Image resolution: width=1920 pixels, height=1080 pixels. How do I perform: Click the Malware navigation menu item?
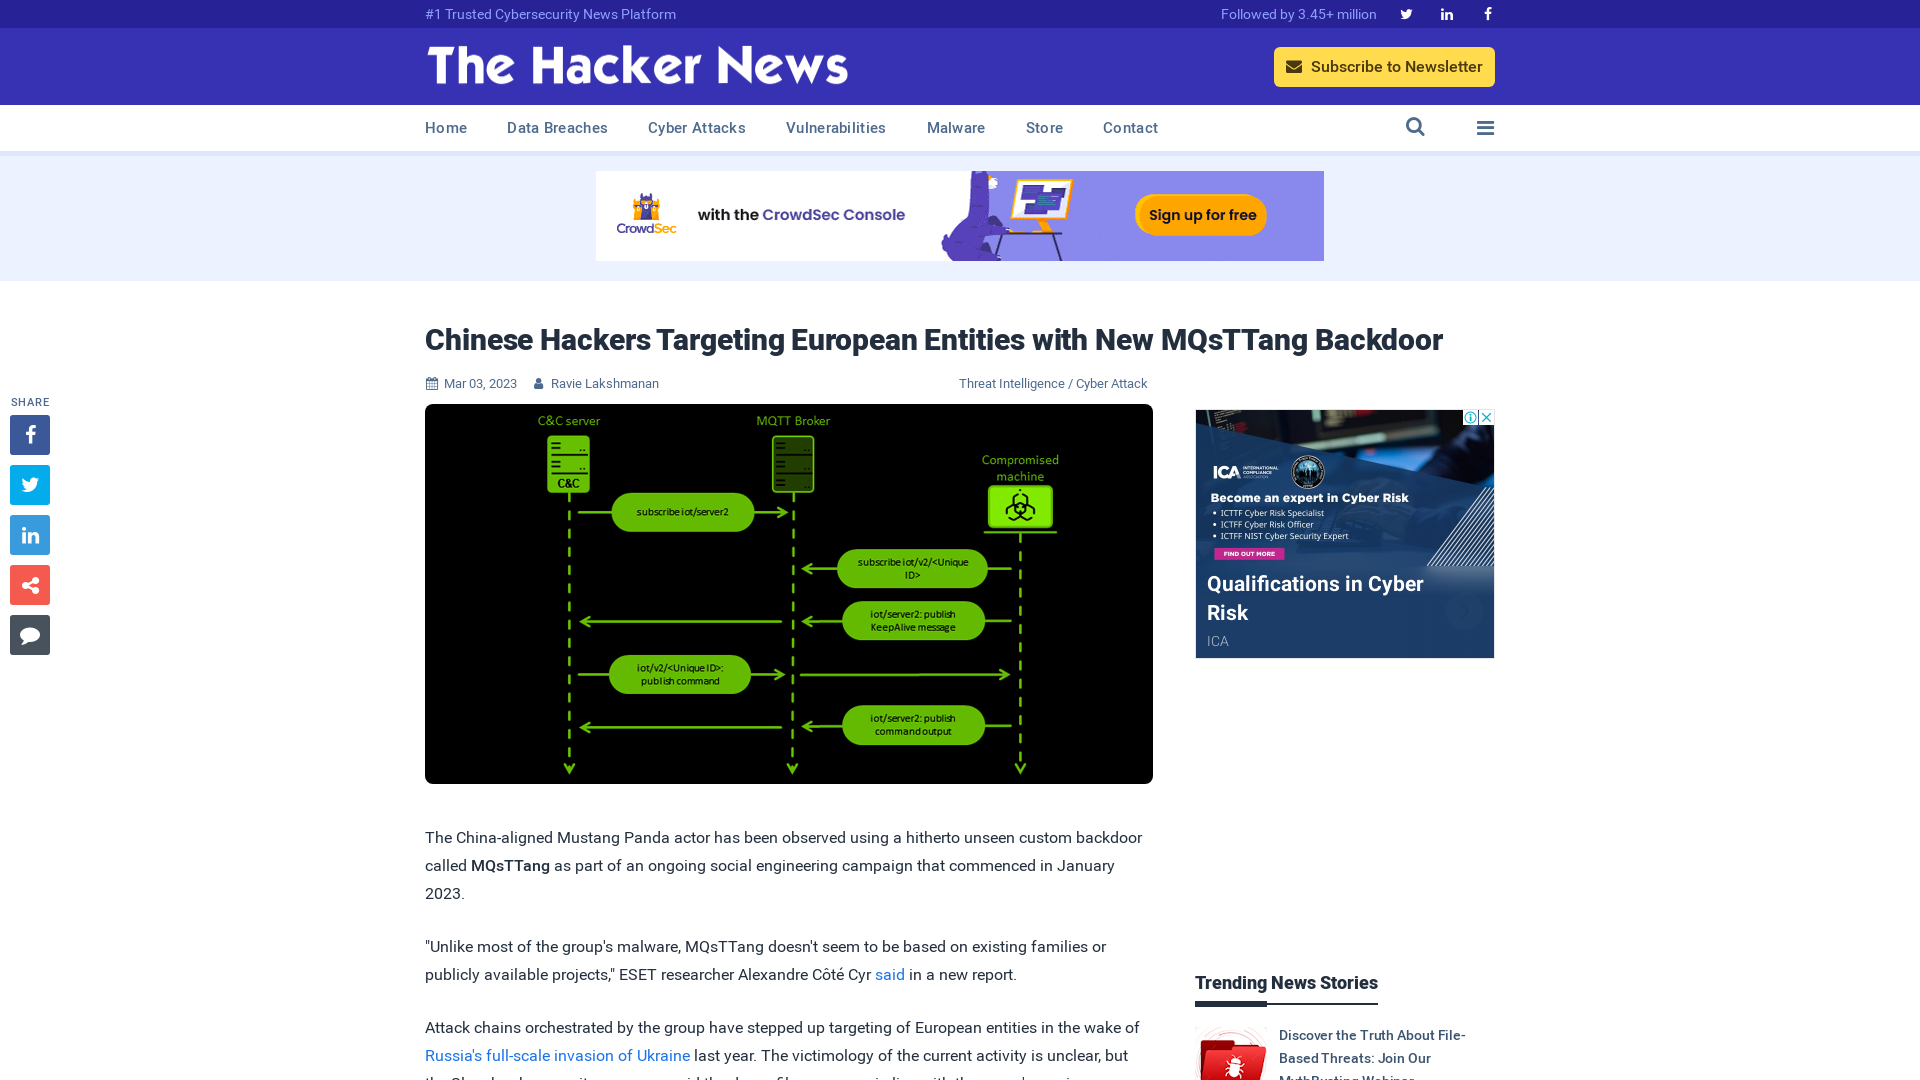point(956,127)
